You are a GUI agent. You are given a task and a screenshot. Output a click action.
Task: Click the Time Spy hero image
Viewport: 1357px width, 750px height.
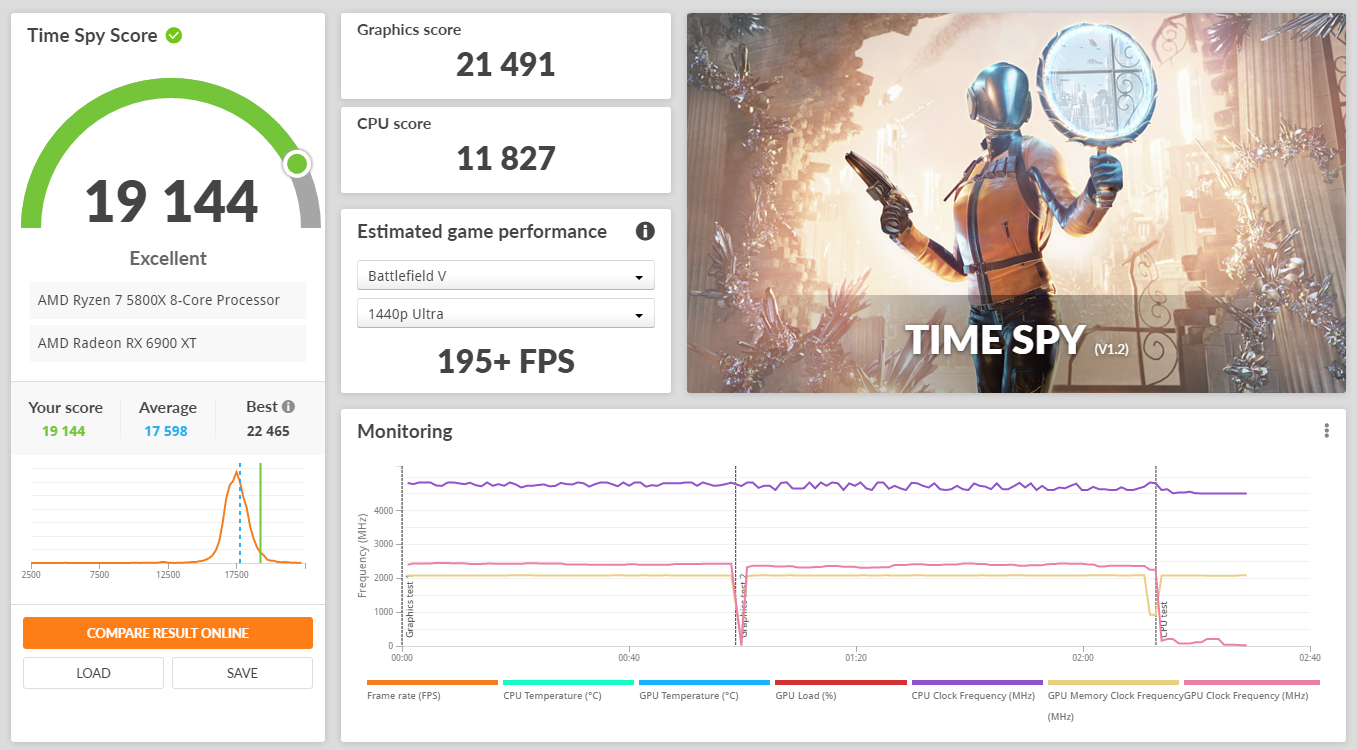coord(1016,203)
